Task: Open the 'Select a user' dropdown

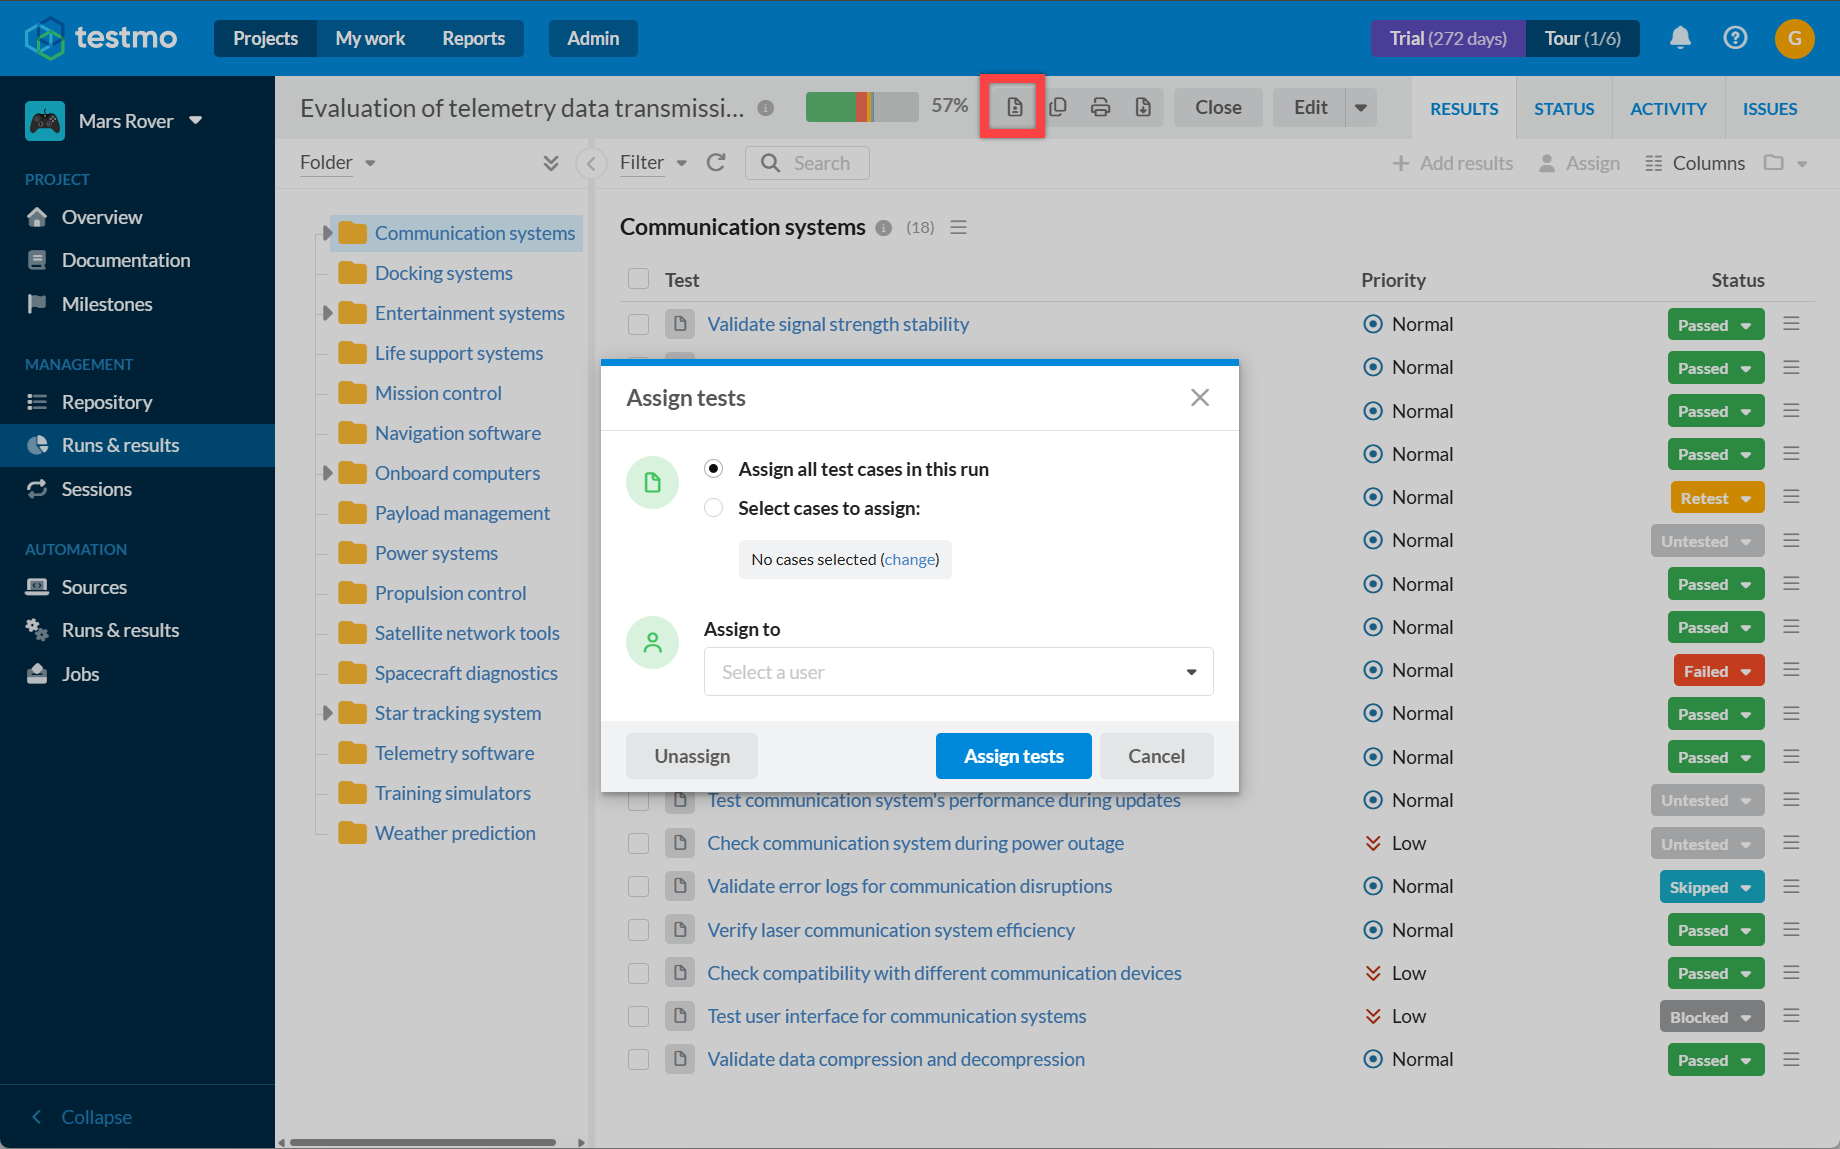Action: pos(958,672)
